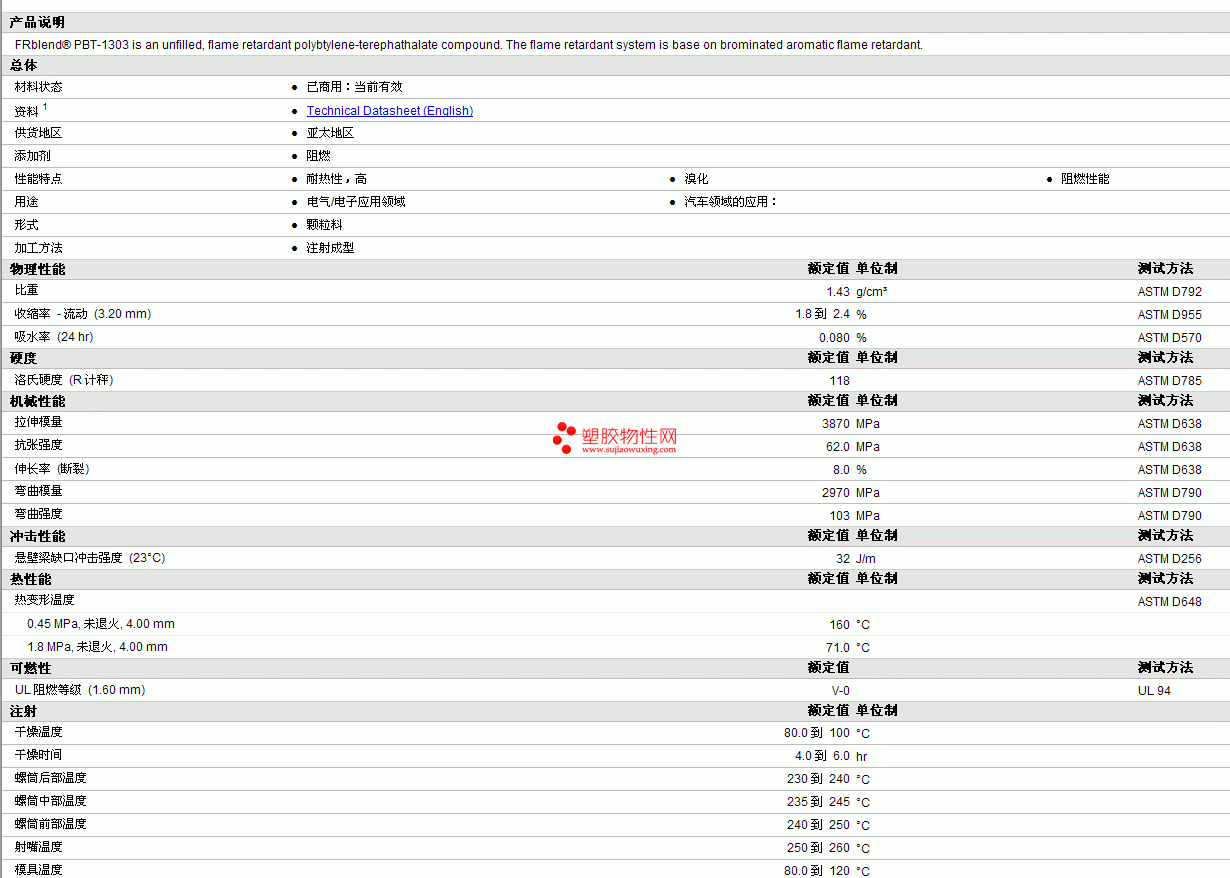Click the 4.0 到 6.0 drying time value
This screenshot has width=1230, height=878.
point(823,756)
